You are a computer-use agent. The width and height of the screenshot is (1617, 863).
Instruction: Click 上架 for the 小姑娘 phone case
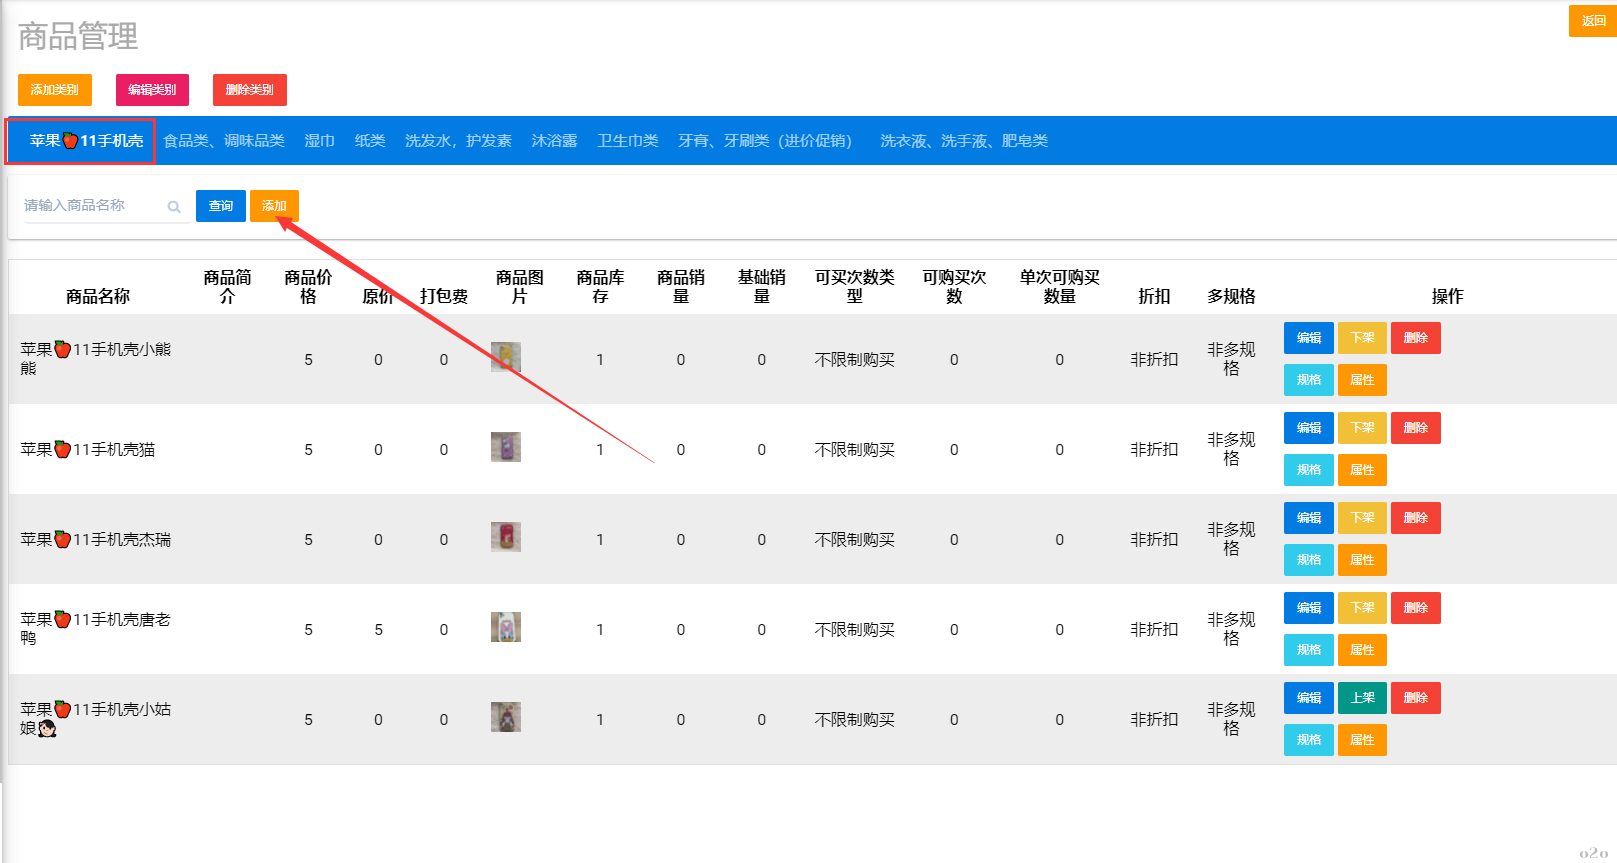(1362, 698)
